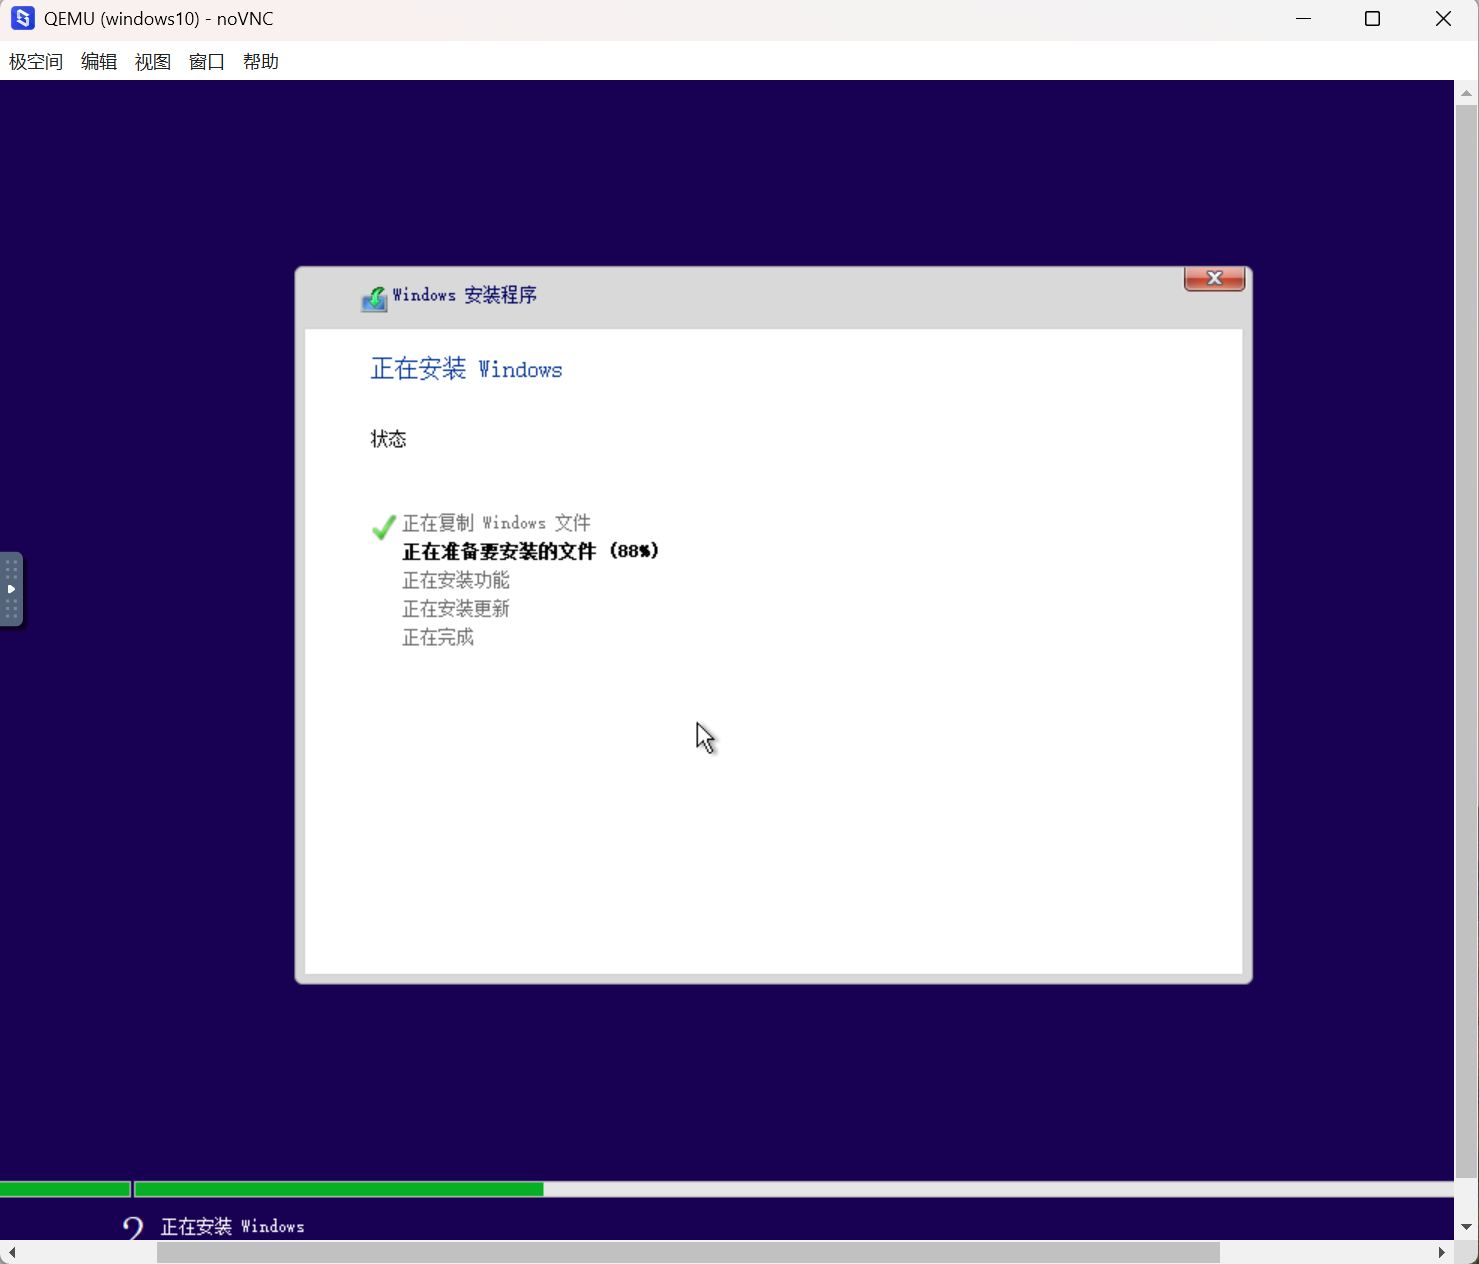
Task: Click the horizontal scrollbar right arrow
Action: point(1442,1252)
